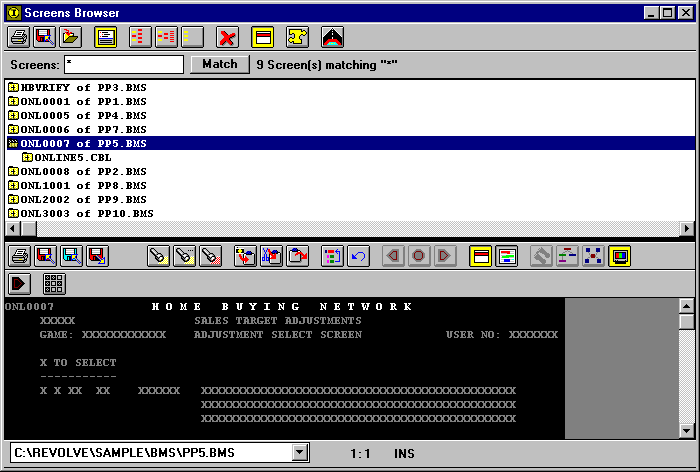Expand the ONL0001 of PP1.BMS tree node
This screenshot has width=700, height=472.
[13, 102]
